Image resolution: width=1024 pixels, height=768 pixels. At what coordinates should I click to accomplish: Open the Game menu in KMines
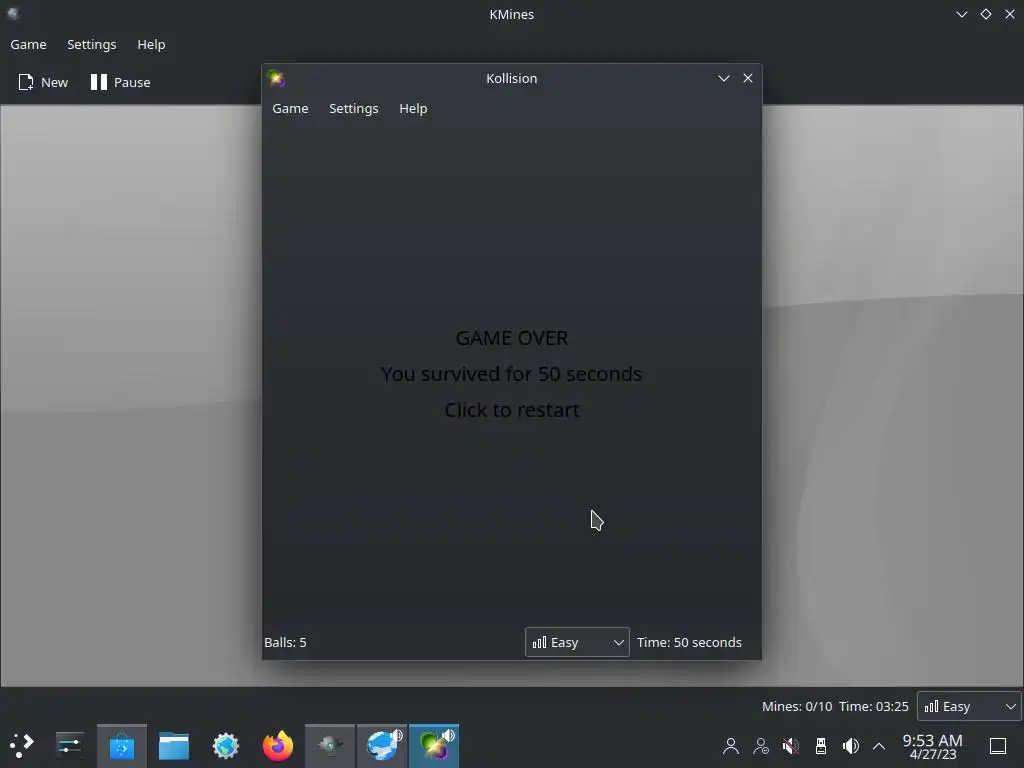coord(28,44)
